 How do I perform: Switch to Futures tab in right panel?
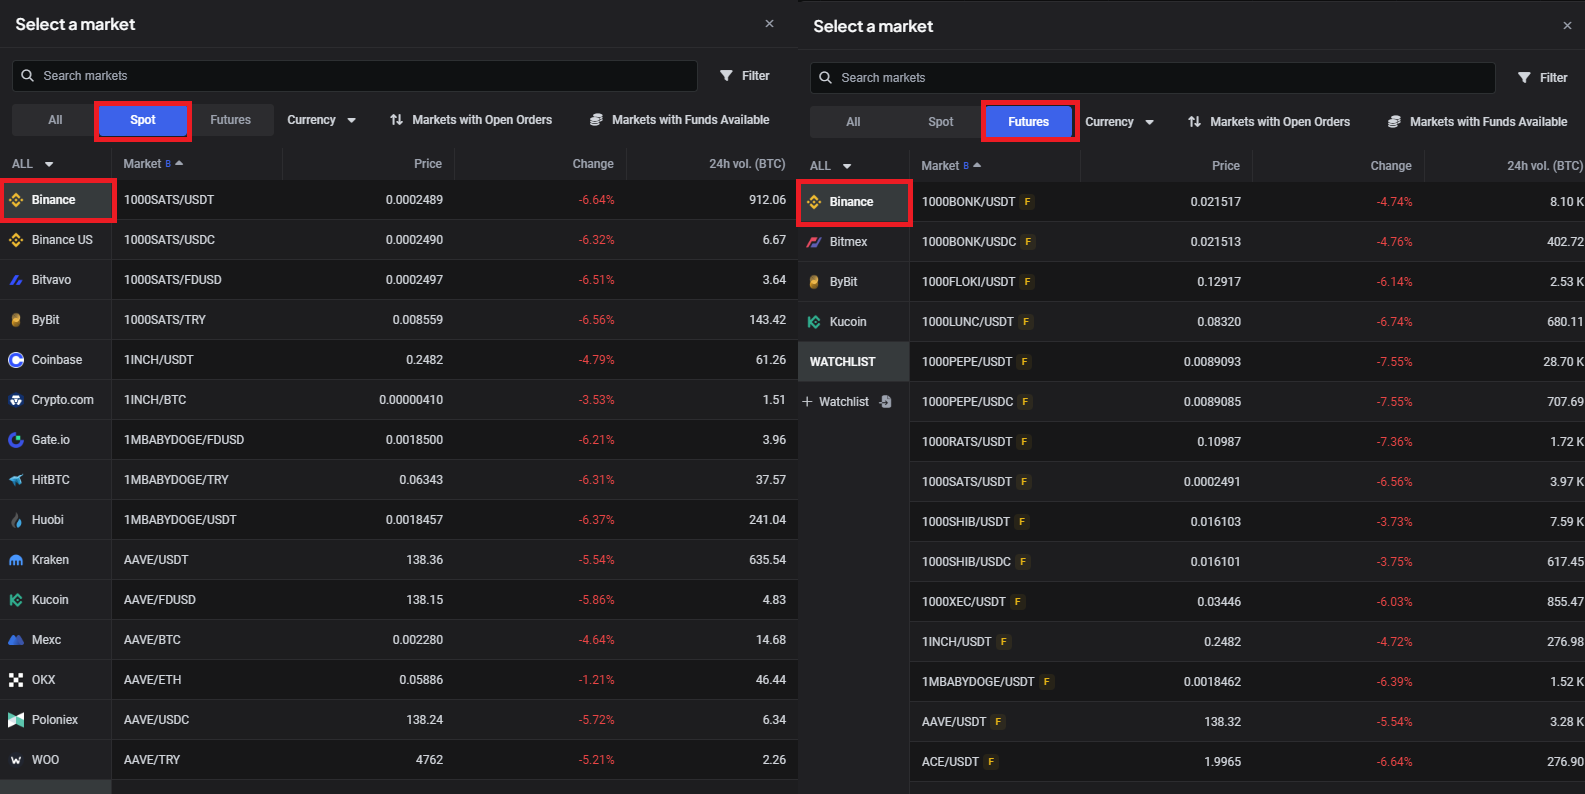point(1029,122)
